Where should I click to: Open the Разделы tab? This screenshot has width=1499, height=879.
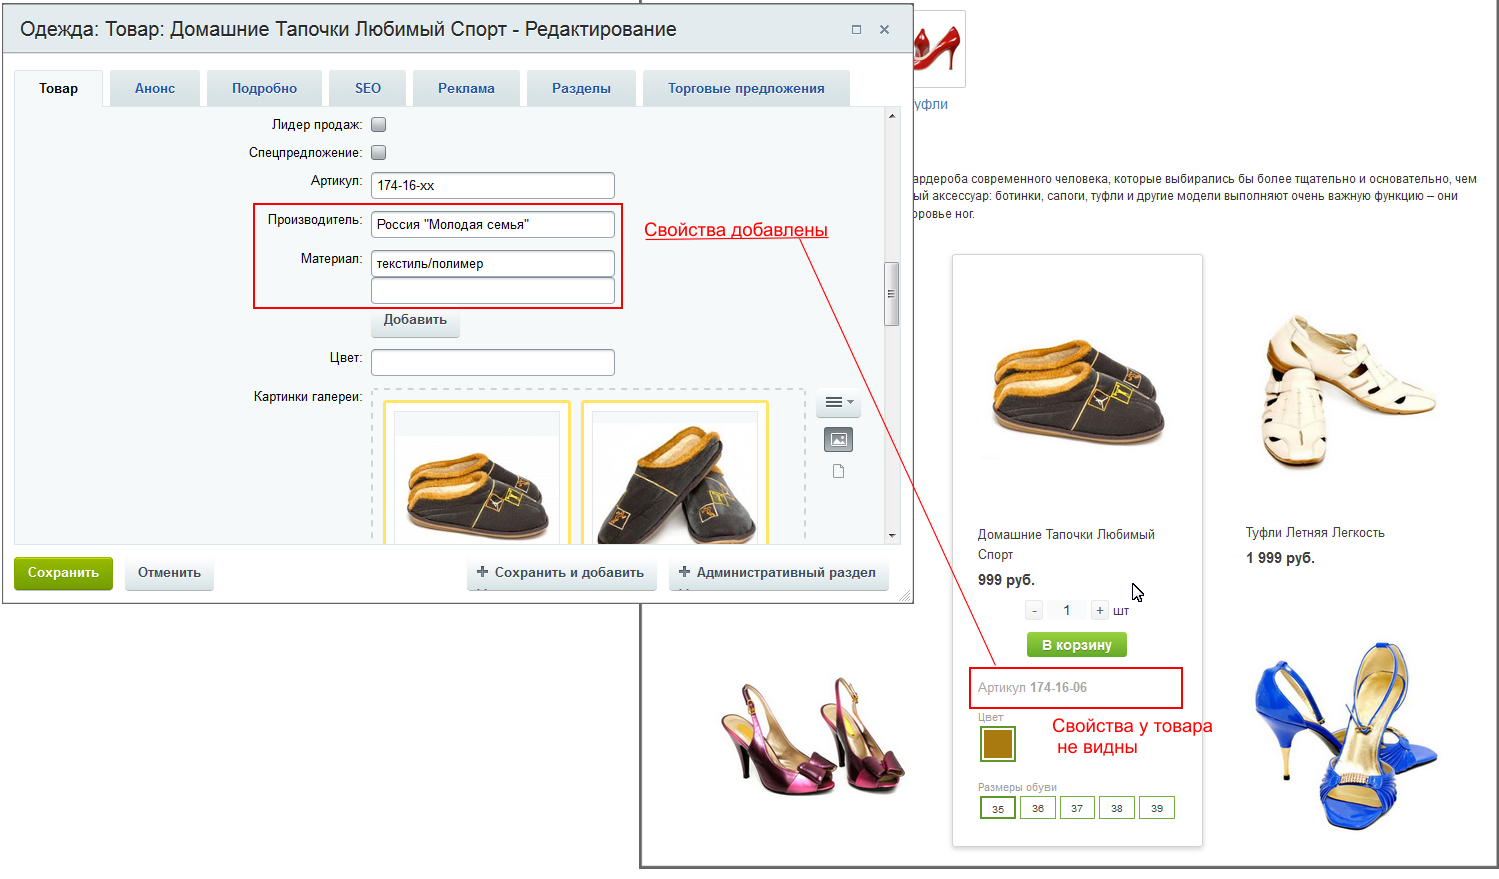point(581,88)
